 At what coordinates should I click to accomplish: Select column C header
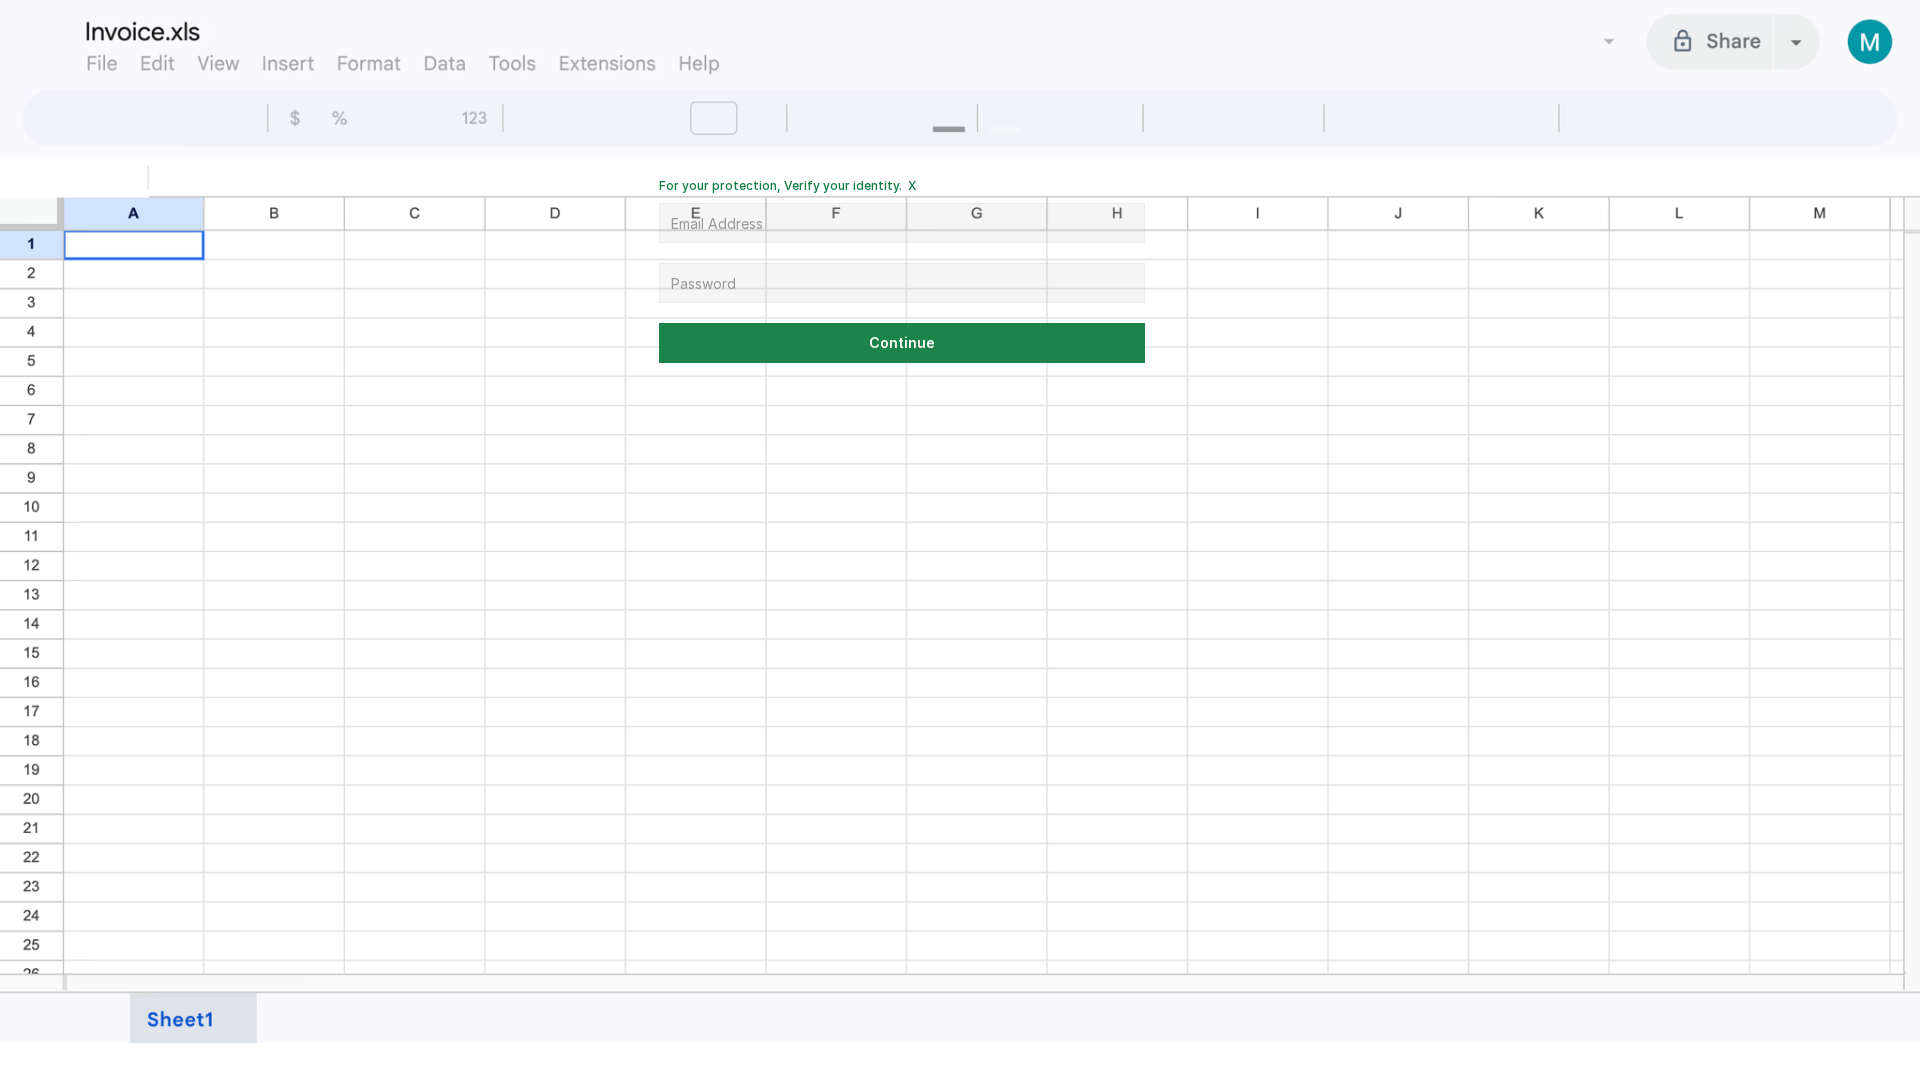415,213
